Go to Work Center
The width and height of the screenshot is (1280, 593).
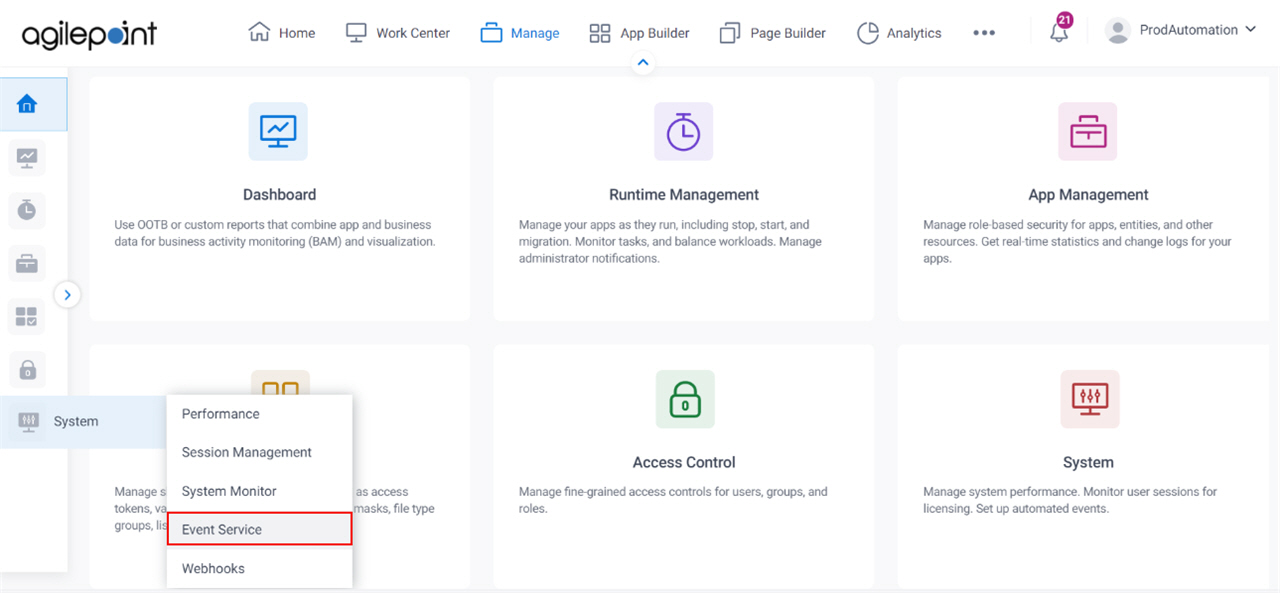[398, 33]
